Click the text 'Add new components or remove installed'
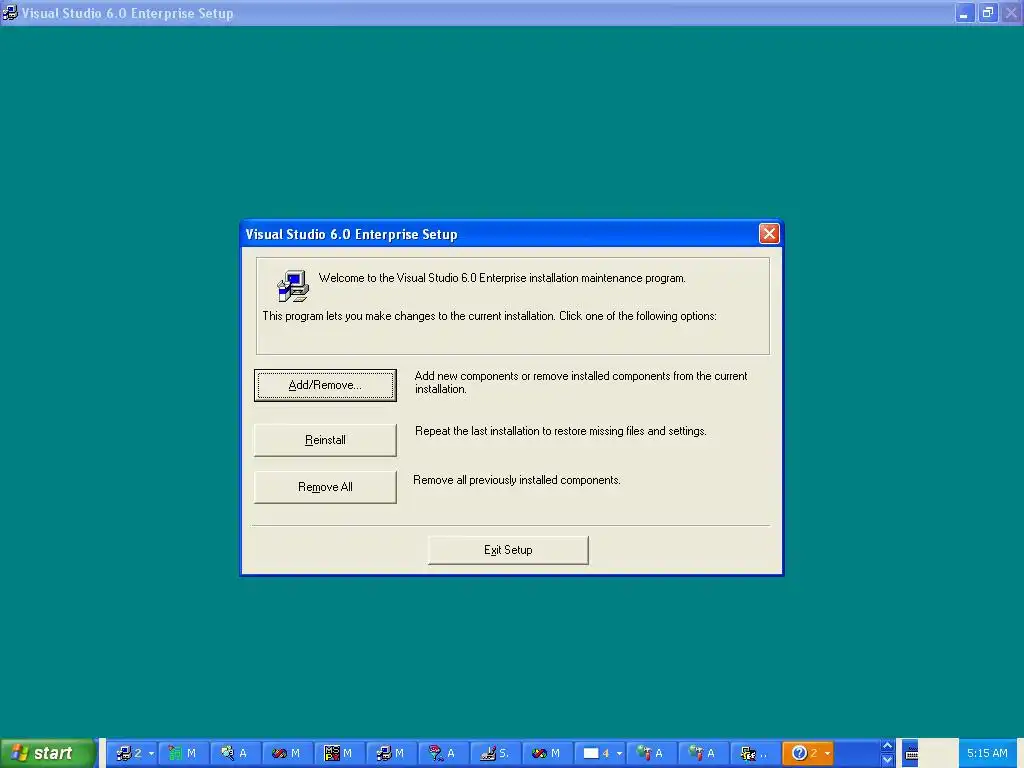The width and height of the screenshot is (1024, 768). coord(512,376)
